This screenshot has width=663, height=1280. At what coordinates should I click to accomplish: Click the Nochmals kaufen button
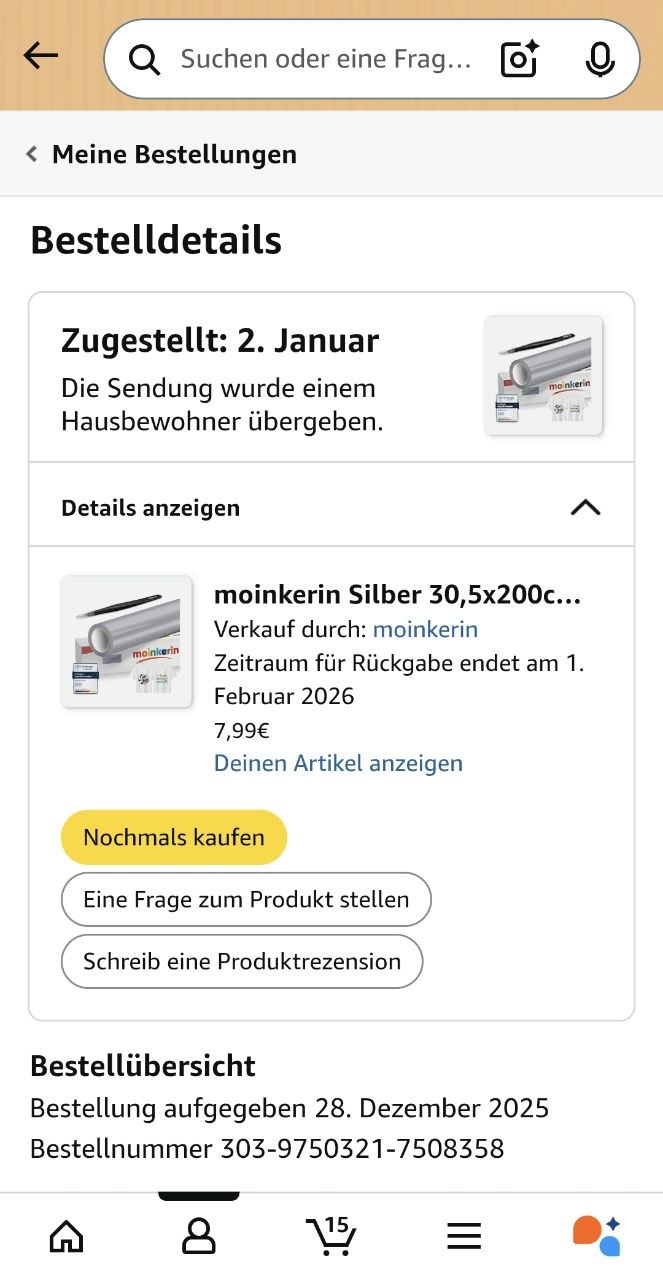[x=174, y=837]
